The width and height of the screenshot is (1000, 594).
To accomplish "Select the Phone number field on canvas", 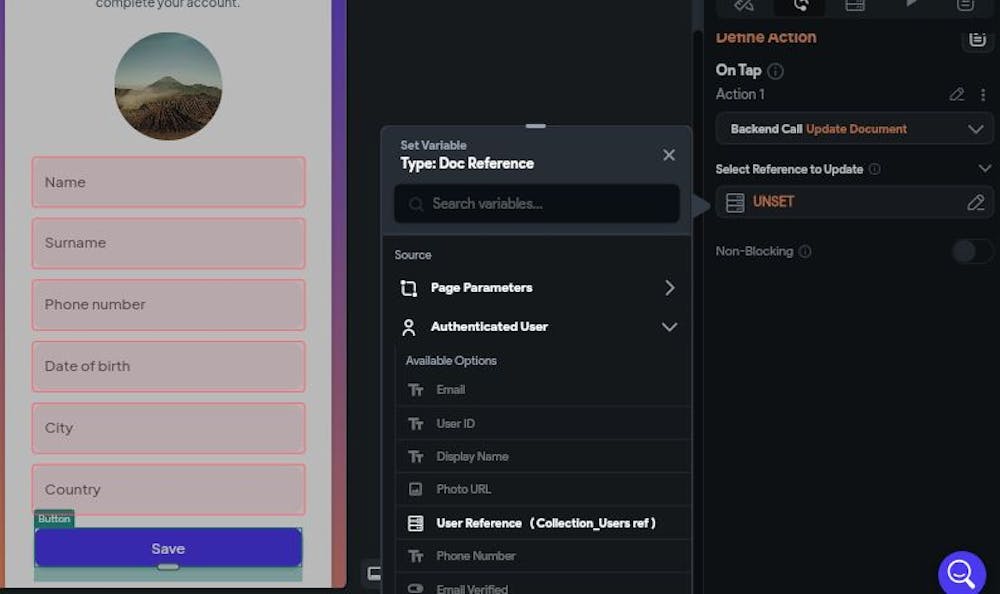I will click(x=168, y=305).
